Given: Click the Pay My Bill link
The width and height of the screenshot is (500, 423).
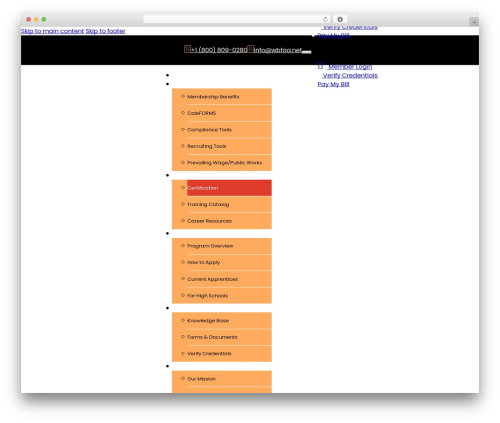Looking at the screenshot, I should pyautogui.click(x=333, y=84).
